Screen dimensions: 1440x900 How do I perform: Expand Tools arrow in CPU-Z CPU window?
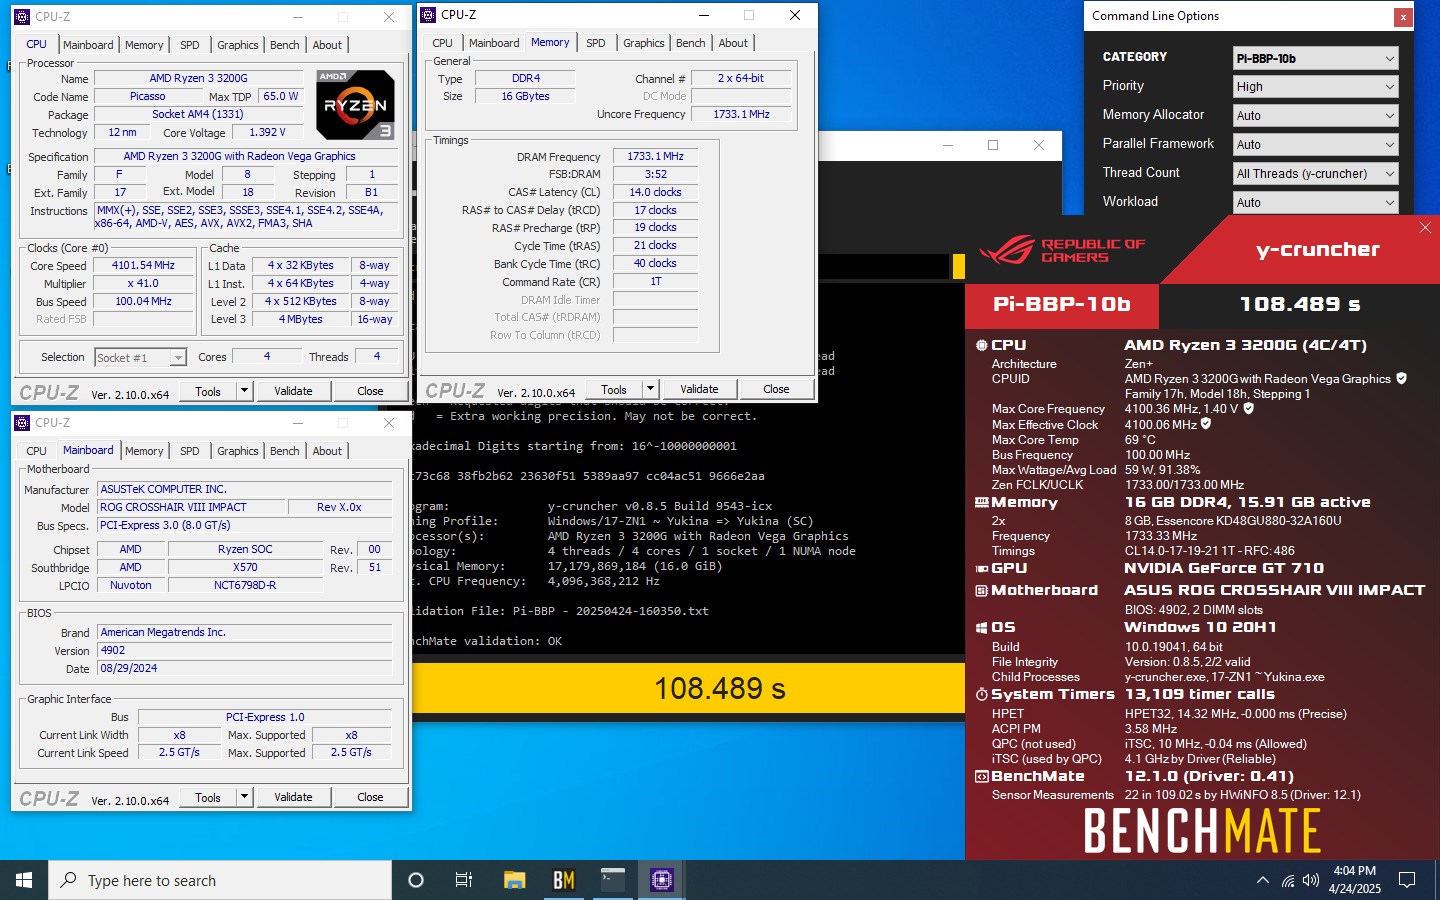coord(244,391)
